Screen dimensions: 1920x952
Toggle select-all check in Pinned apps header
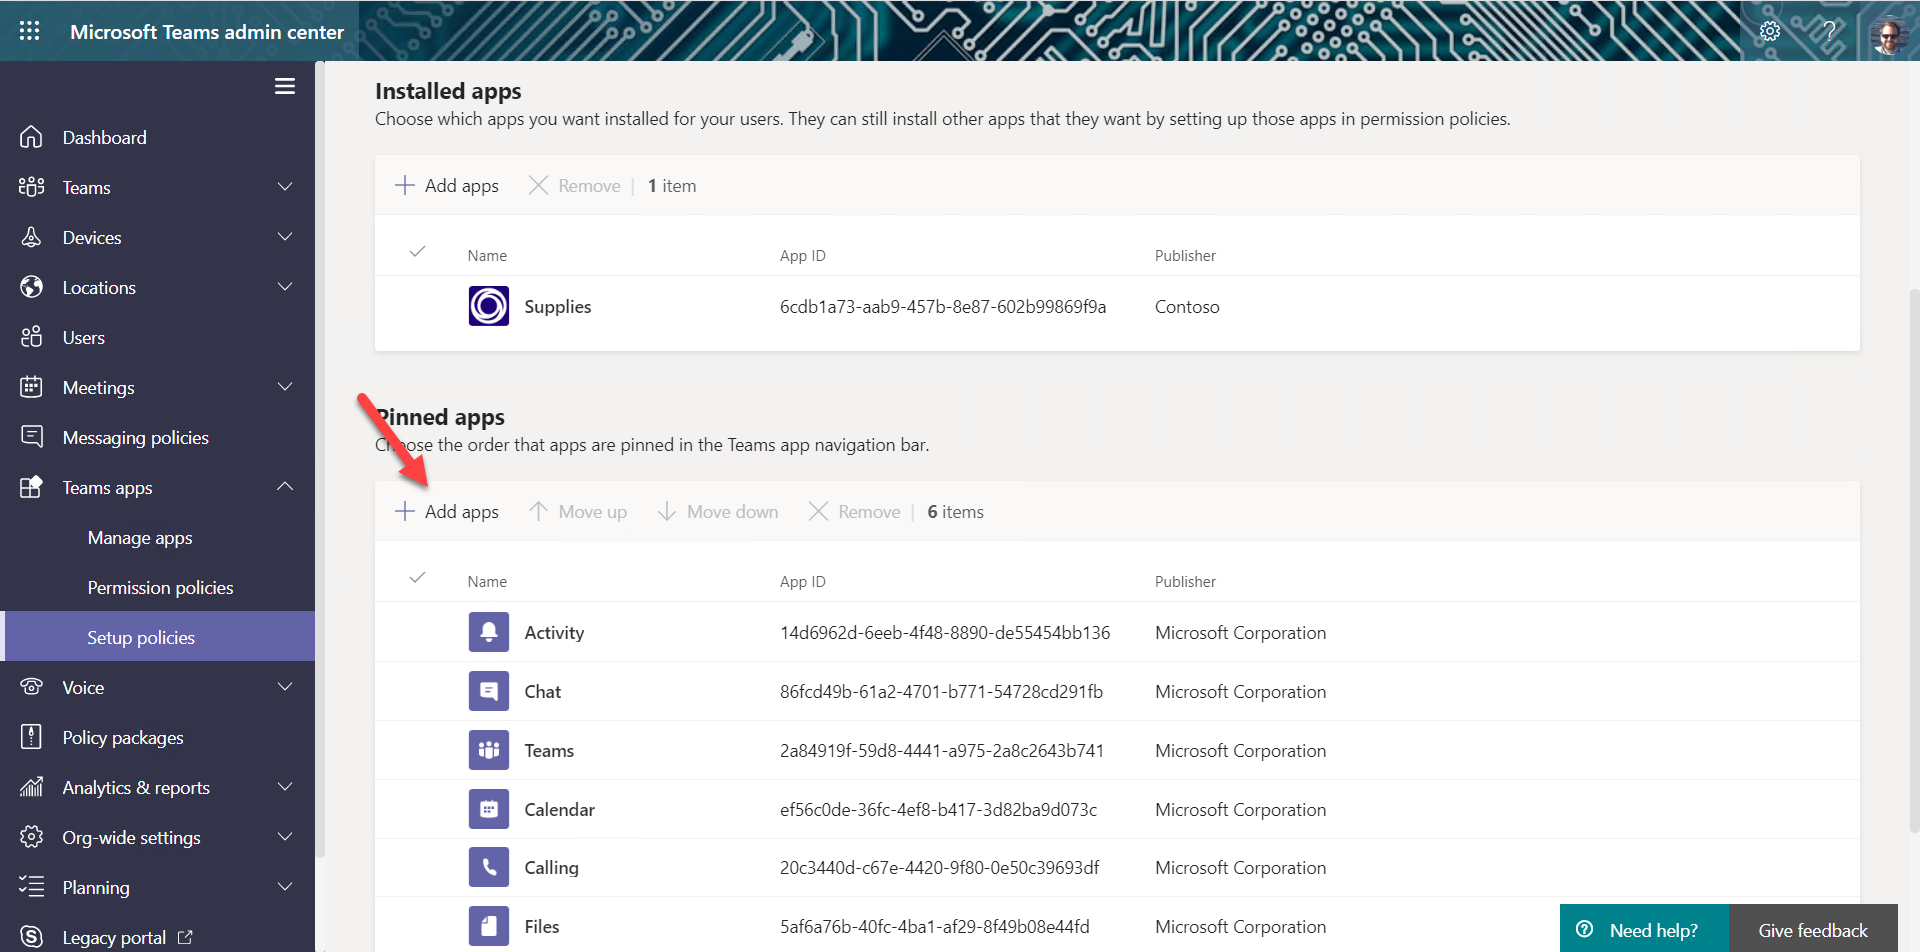(x=418, y=577)
